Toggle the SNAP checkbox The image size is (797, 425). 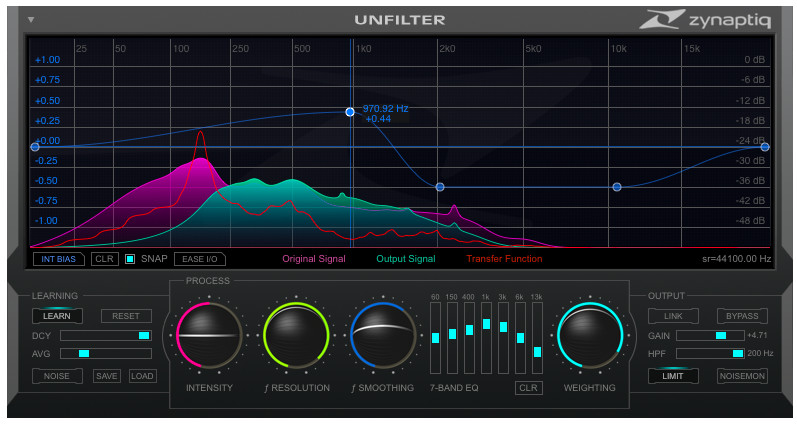(130, 259)
